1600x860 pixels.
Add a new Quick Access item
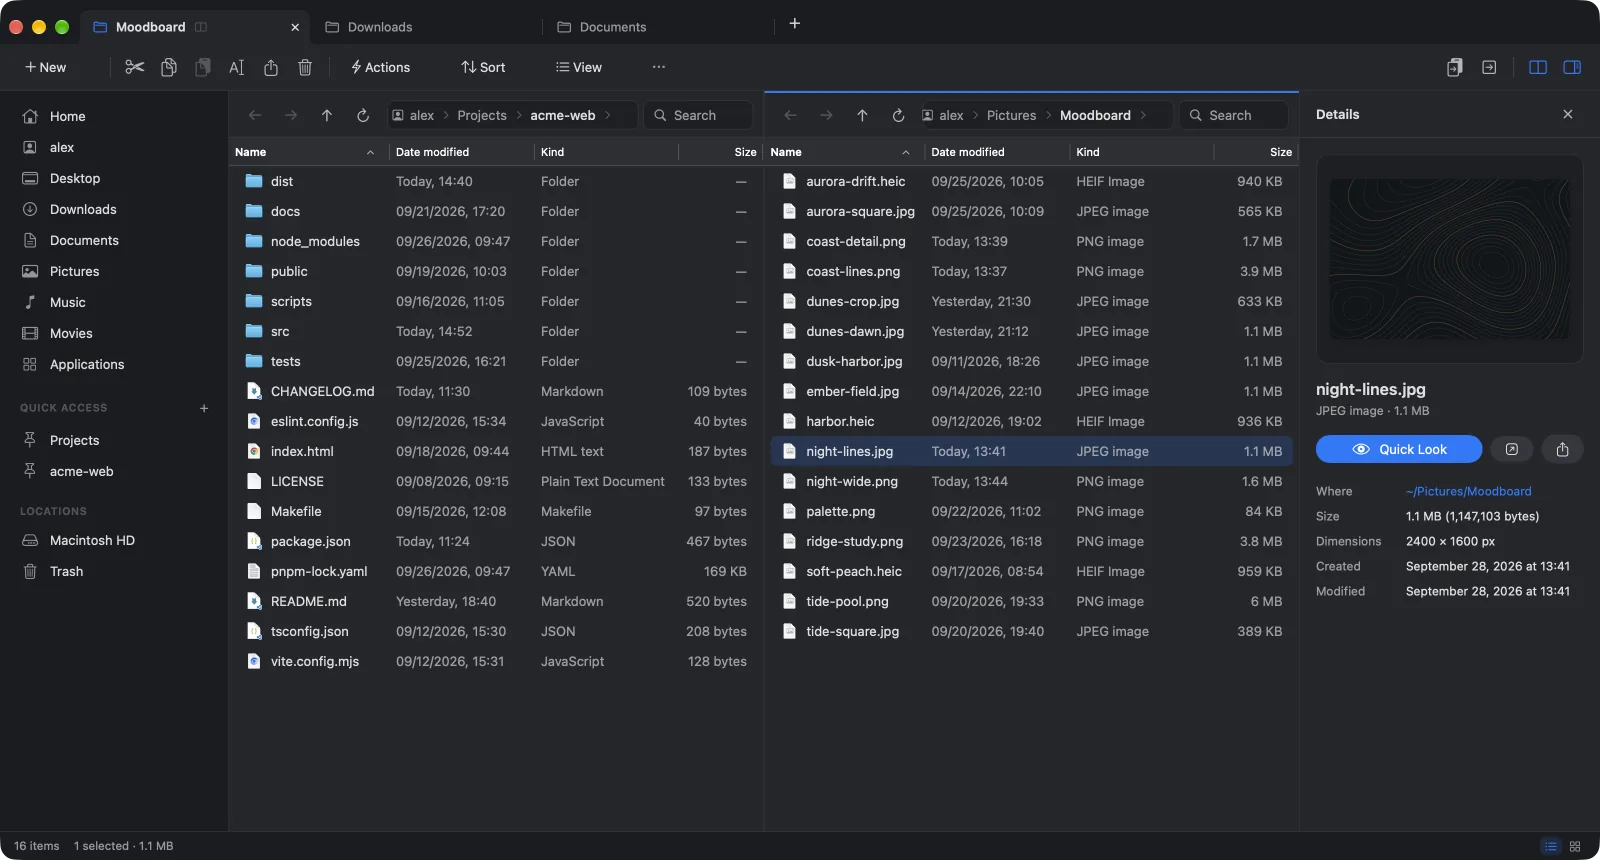click(204, 408)
